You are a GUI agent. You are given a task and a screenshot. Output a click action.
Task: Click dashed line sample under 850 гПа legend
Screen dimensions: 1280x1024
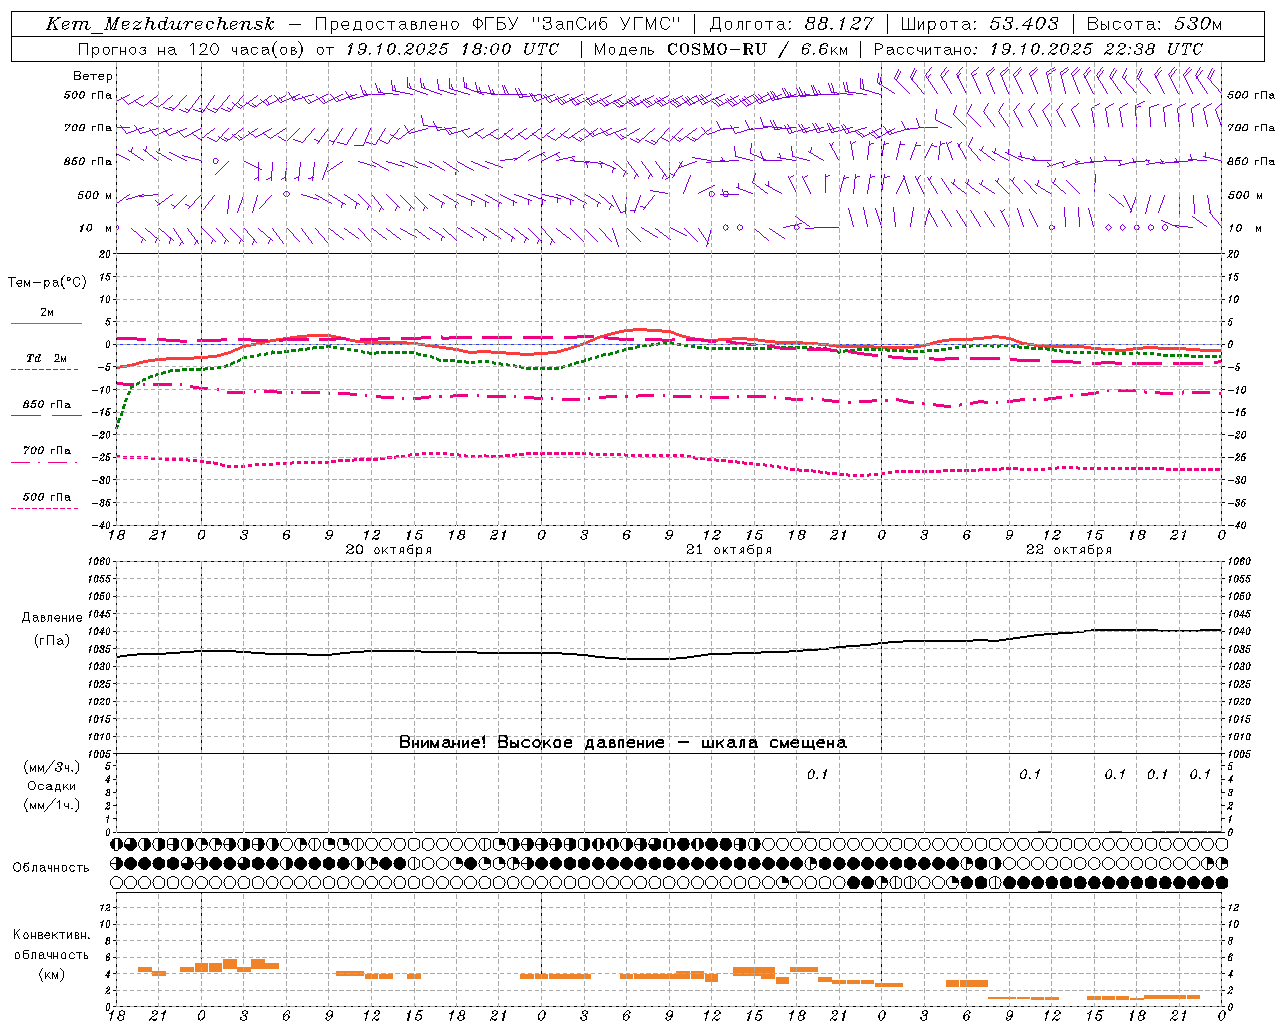(x=46, y=416)
